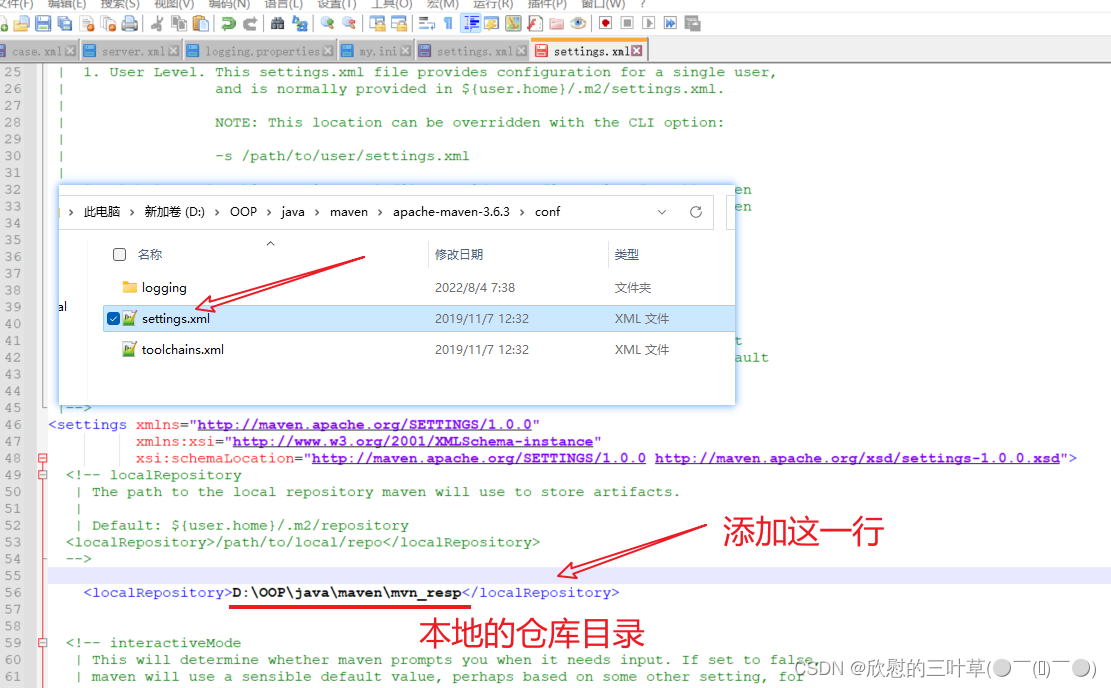Image resolution: width=1111 pixels, height=688 pixels.
Task: Expand the chevron after apache-maven-3.6.3 in address bar
Action: point(522,212)
